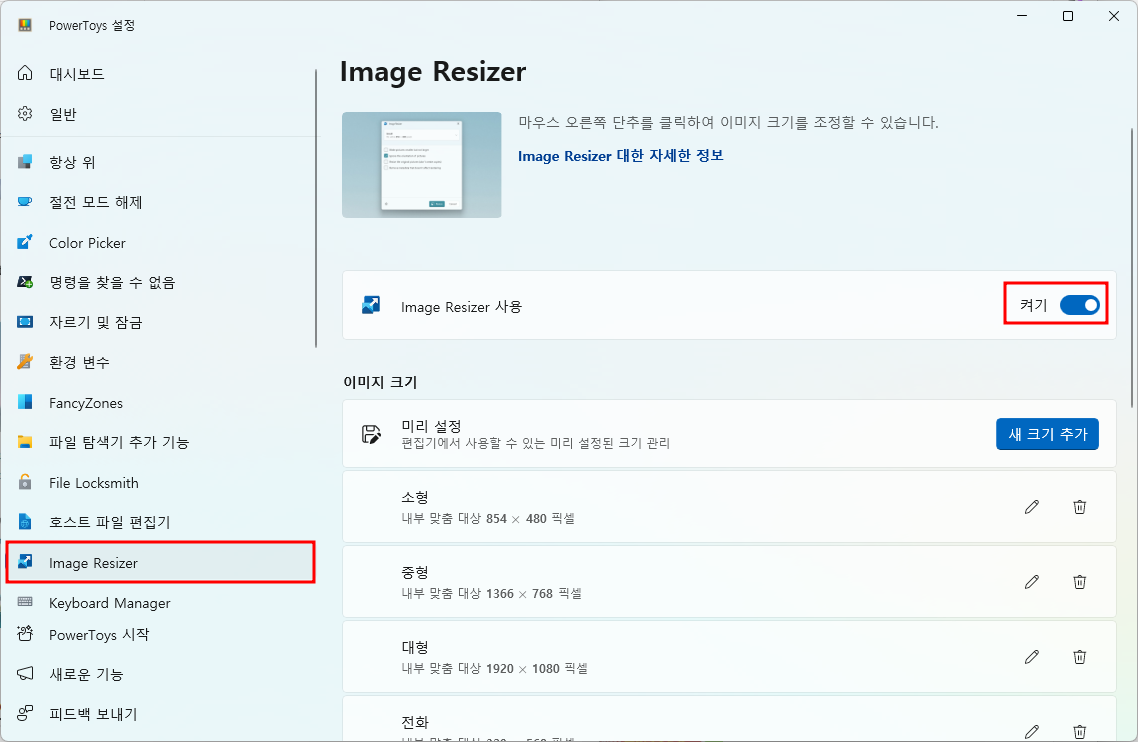Select PowerToys 시작 in sidebar

160,634
